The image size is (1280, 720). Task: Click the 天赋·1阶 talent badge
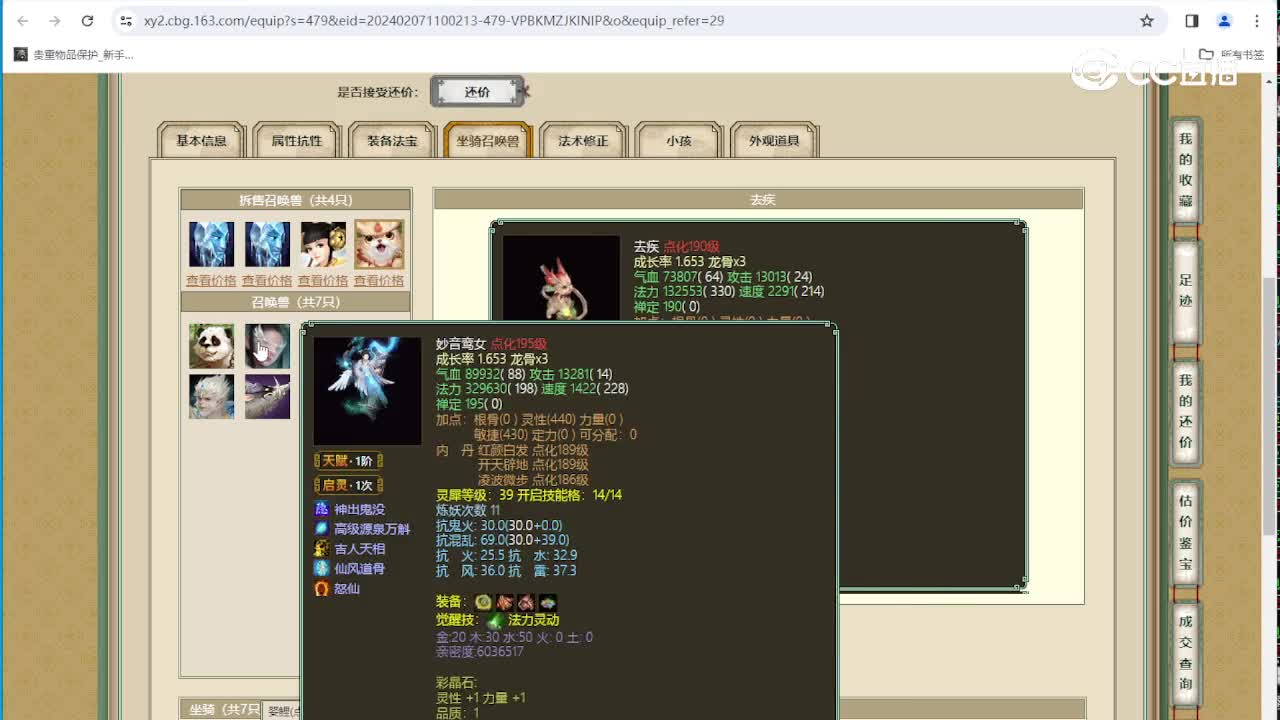(x=349, y=461)
